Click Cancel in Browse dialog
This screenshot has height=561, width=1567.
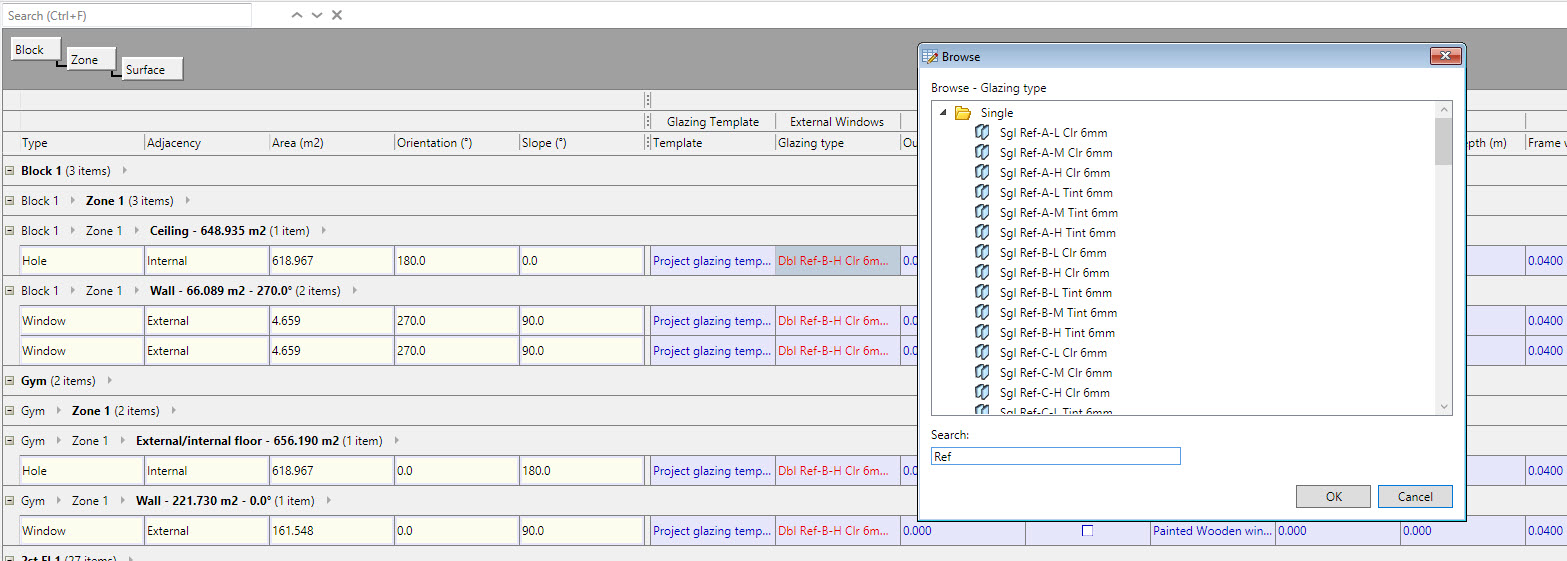point(1415,496)
